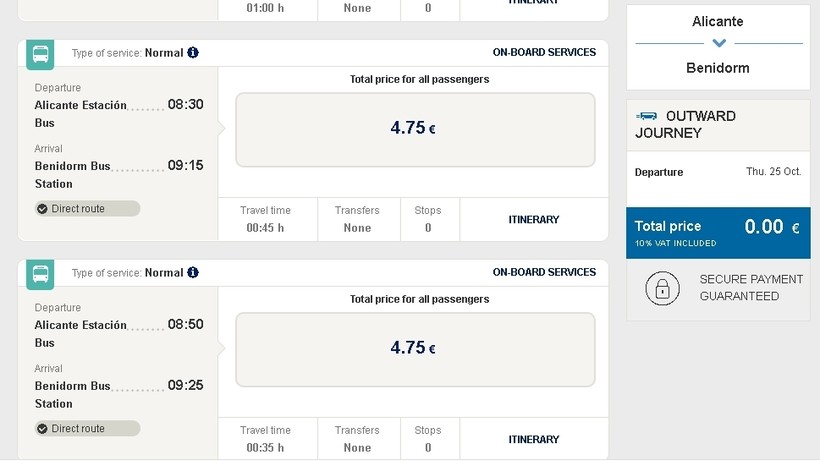Click bus icon of 08:30 service

[x=40, y=54]
